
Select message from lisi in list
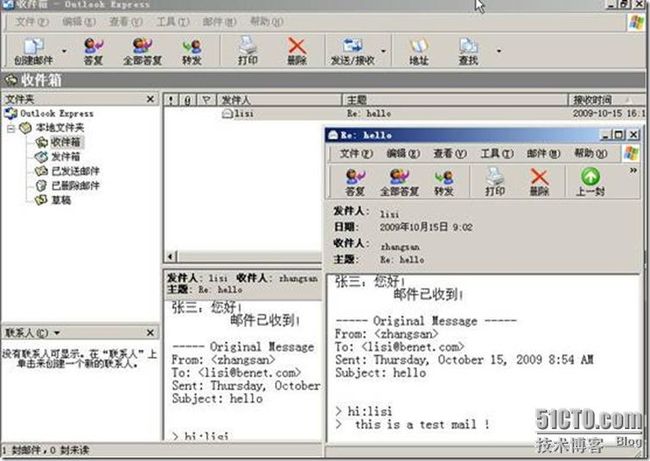(238, 113)
